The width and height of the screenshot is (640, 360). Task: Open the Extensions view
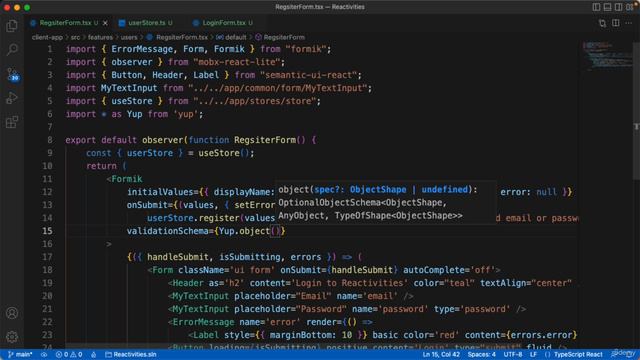(12, 122)
